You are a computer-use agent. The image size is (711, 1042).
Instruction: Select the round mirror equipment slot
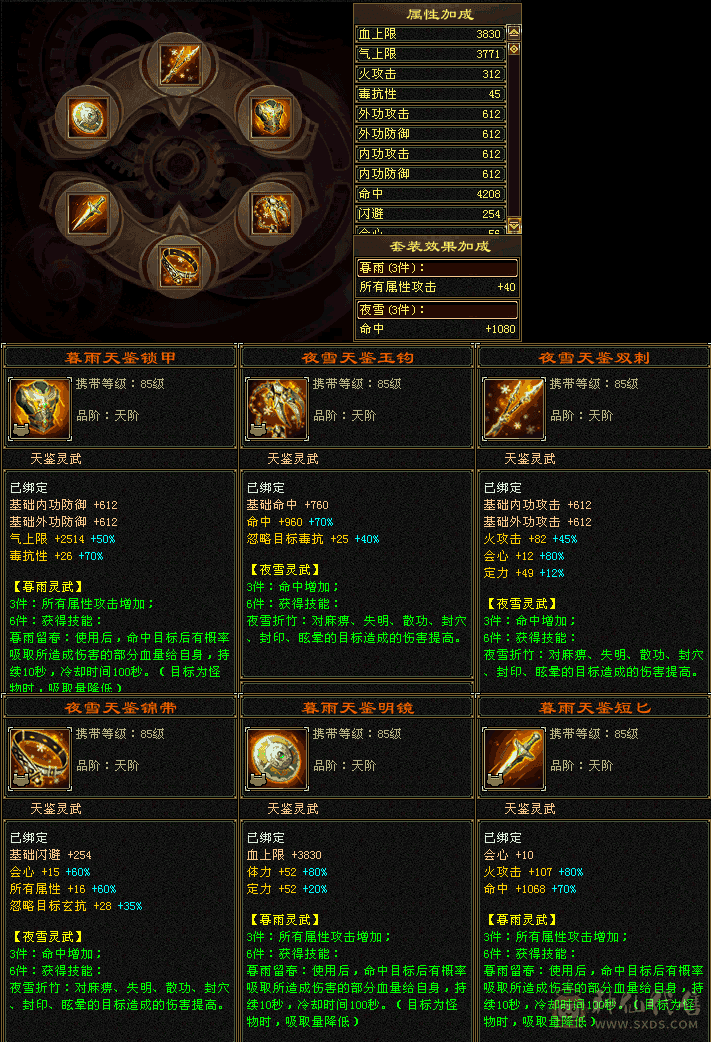pos(88,118)
